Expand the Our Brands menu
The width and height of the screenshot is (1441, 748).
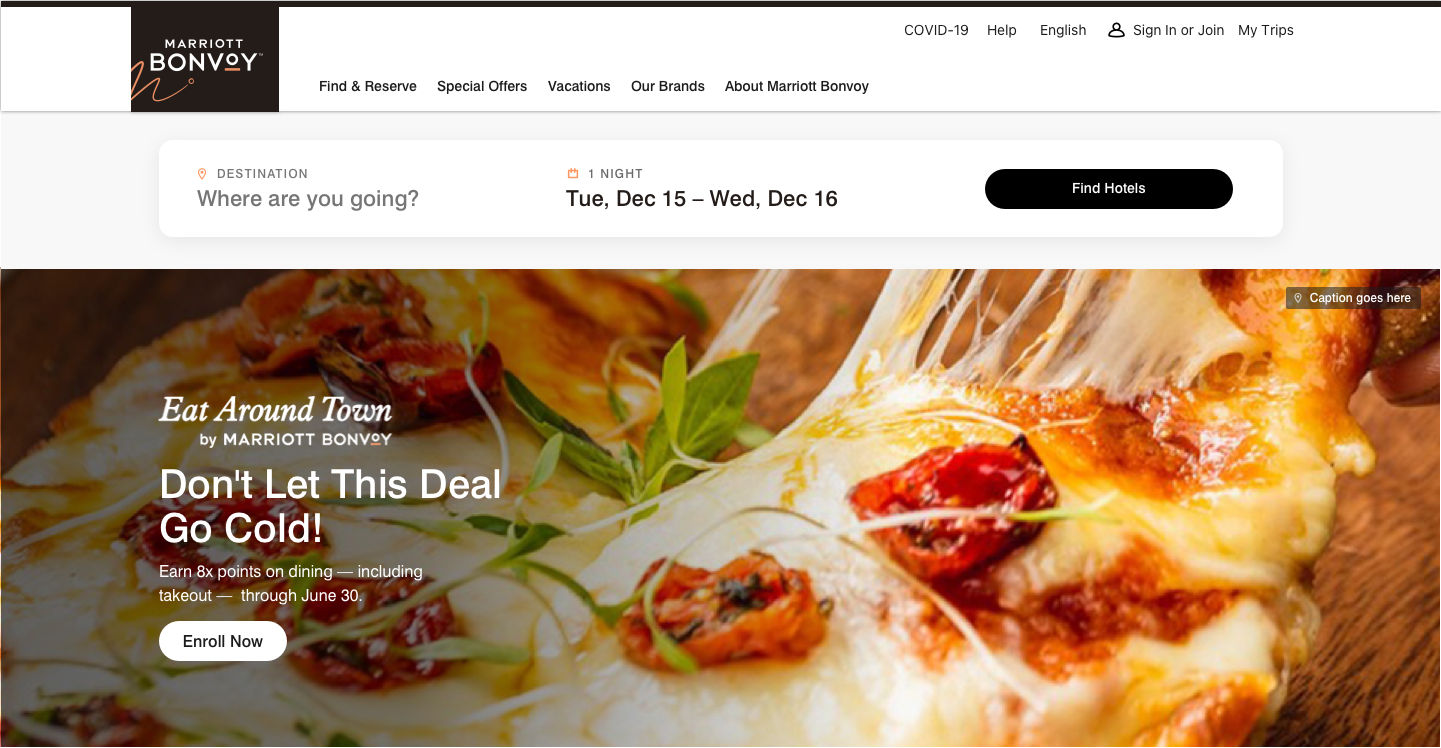(x=668, y=86)
